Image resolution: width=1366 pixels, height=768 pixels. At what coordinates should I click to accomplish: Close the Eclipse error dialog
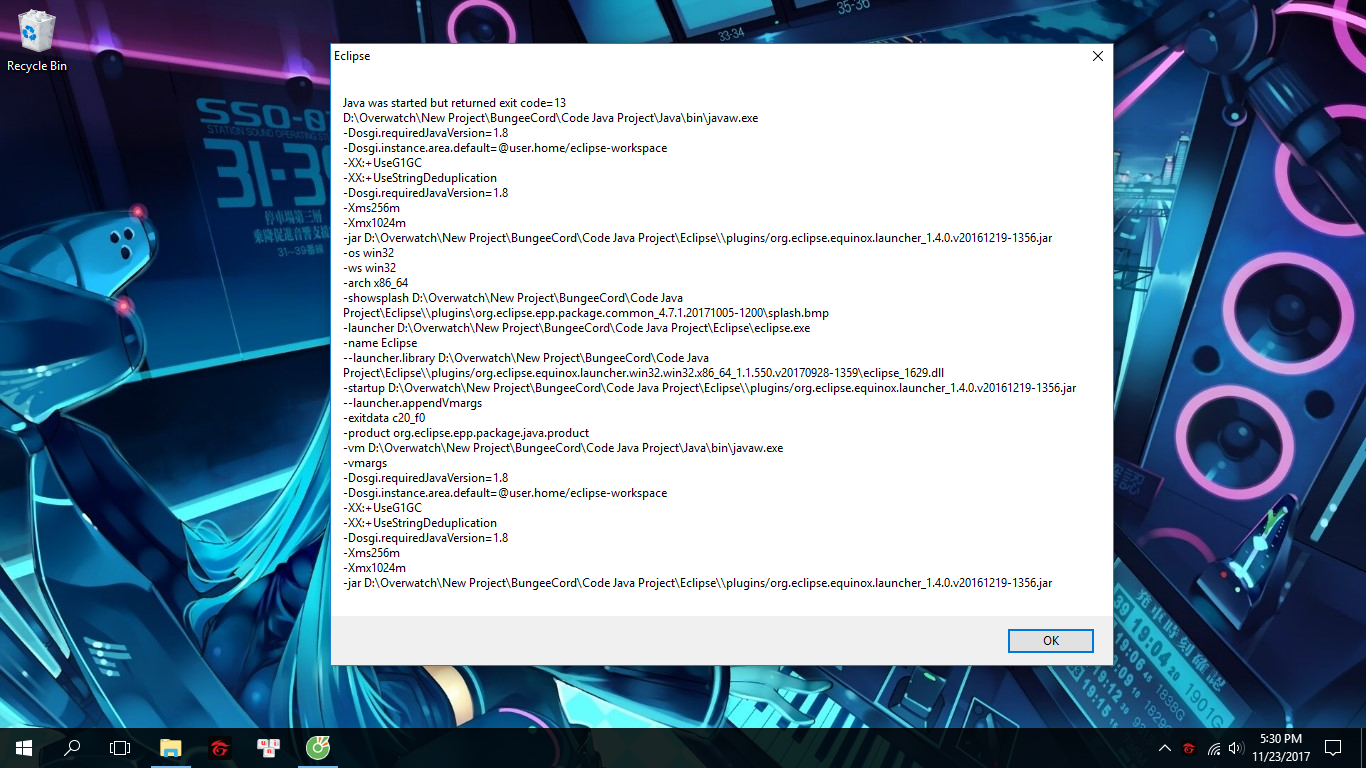(x=1097, y=56)
